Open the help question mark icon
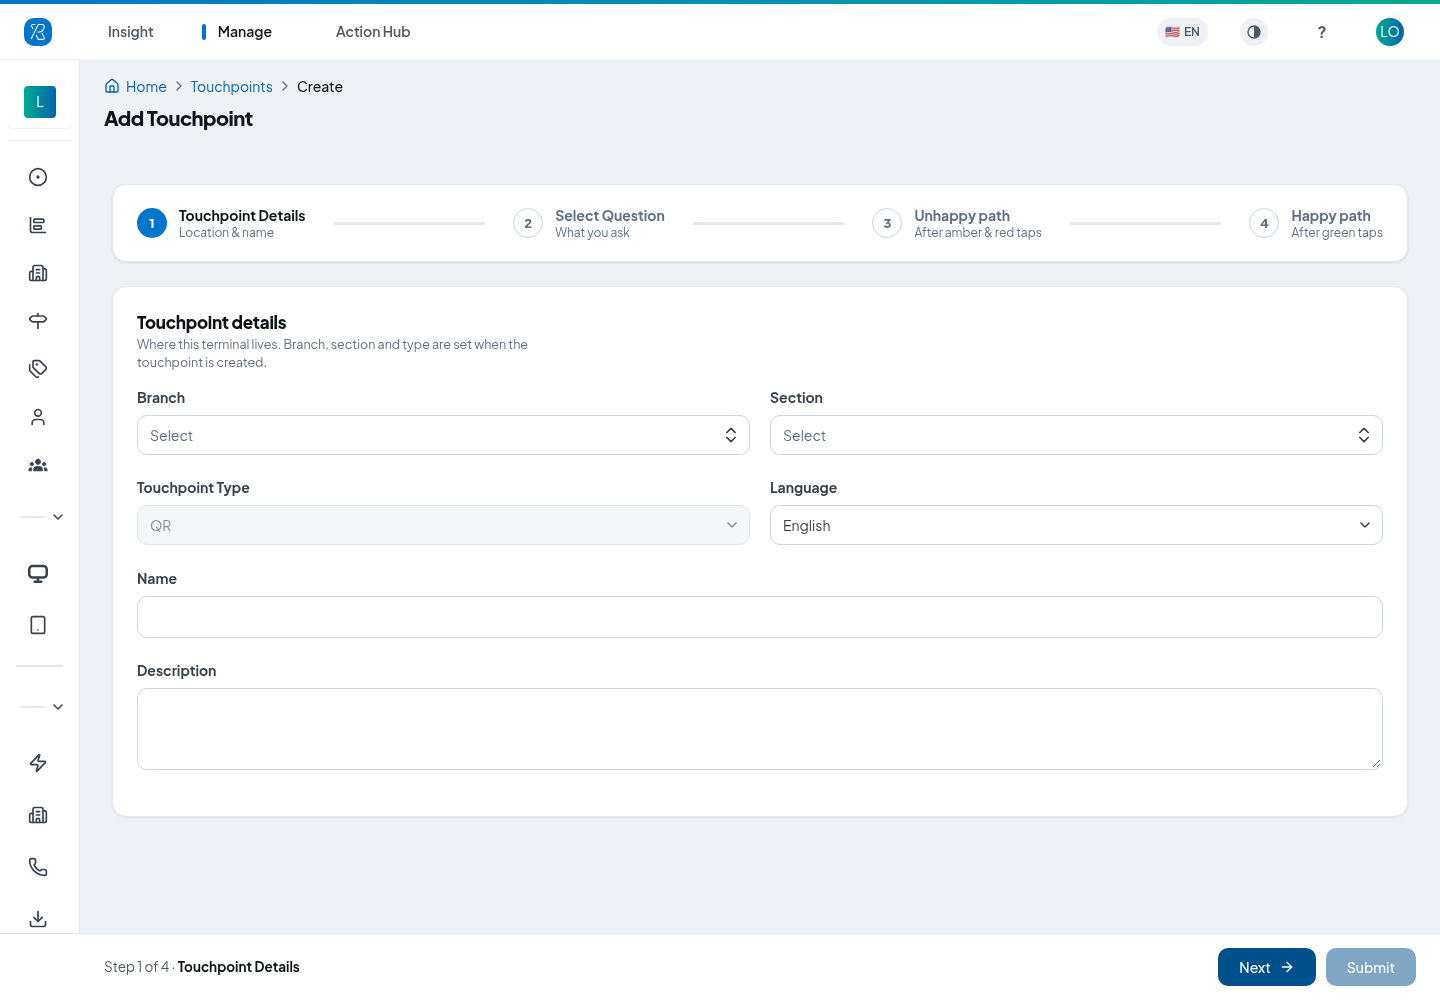 point(1322,32)
